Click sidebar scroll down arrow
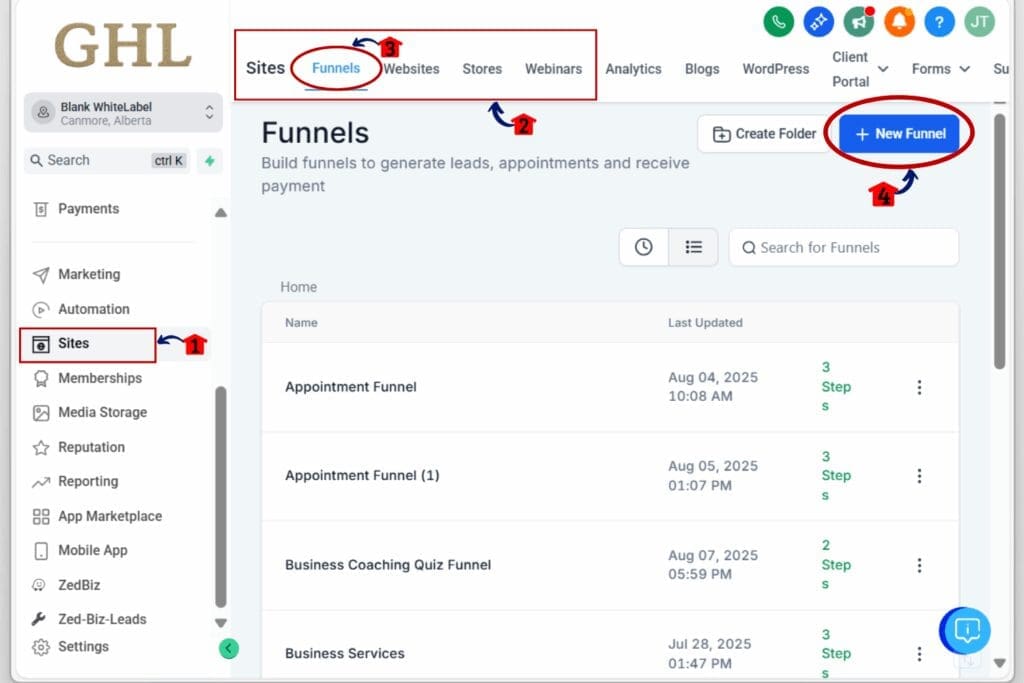This screenshot has width=1024, height=683. pyautogui.click(x=221, y=623)
